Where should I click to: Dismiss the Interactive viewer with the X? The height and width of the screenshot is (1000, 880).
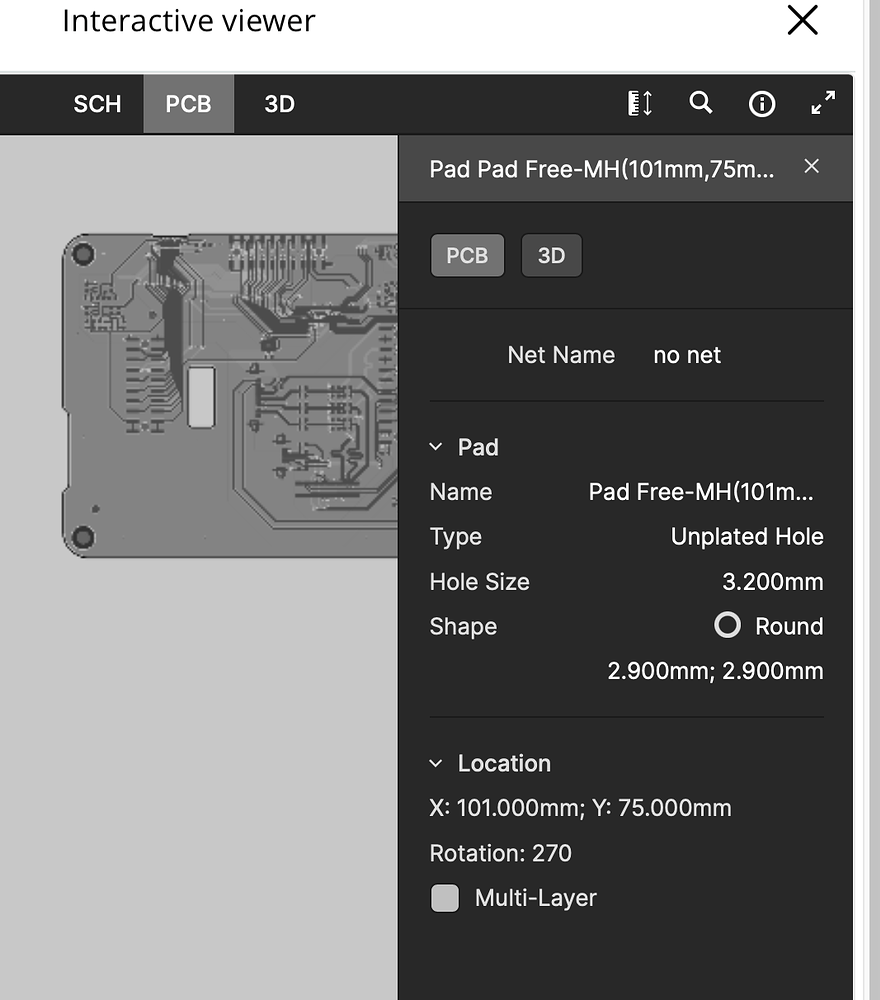[802, 20]
